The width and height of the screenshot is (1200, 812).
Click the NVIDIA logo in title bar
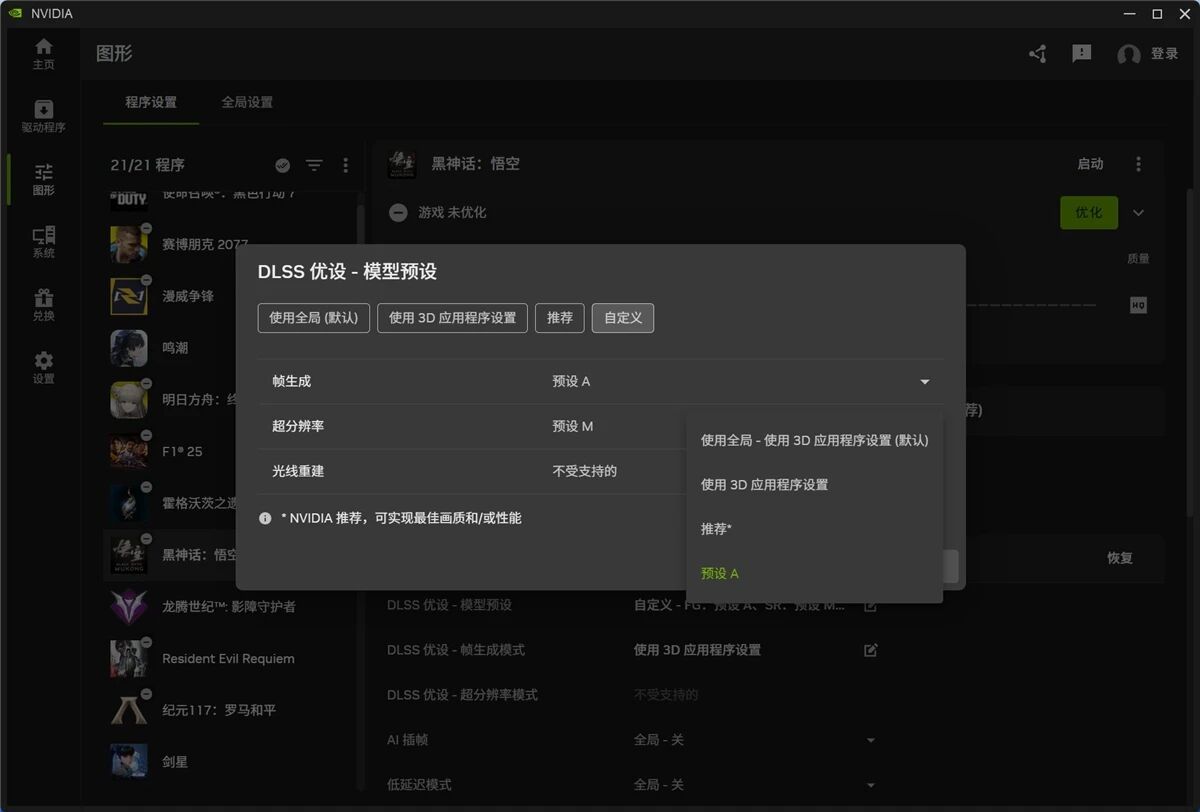(15, 14)
